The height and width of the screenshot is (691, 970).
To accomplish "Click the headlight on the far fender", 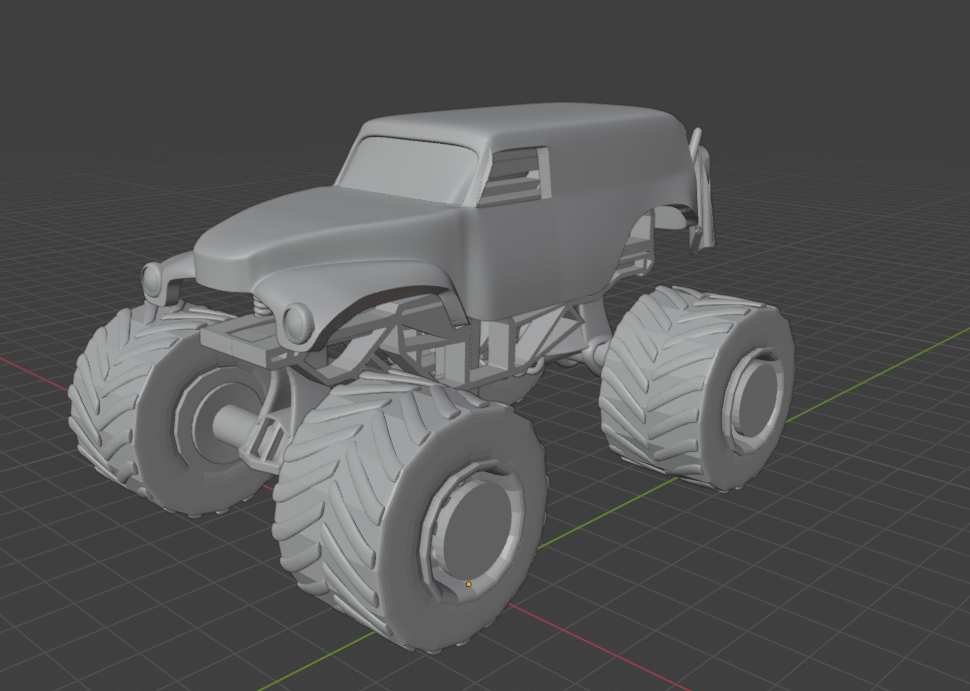I will [x=151, y=279].
